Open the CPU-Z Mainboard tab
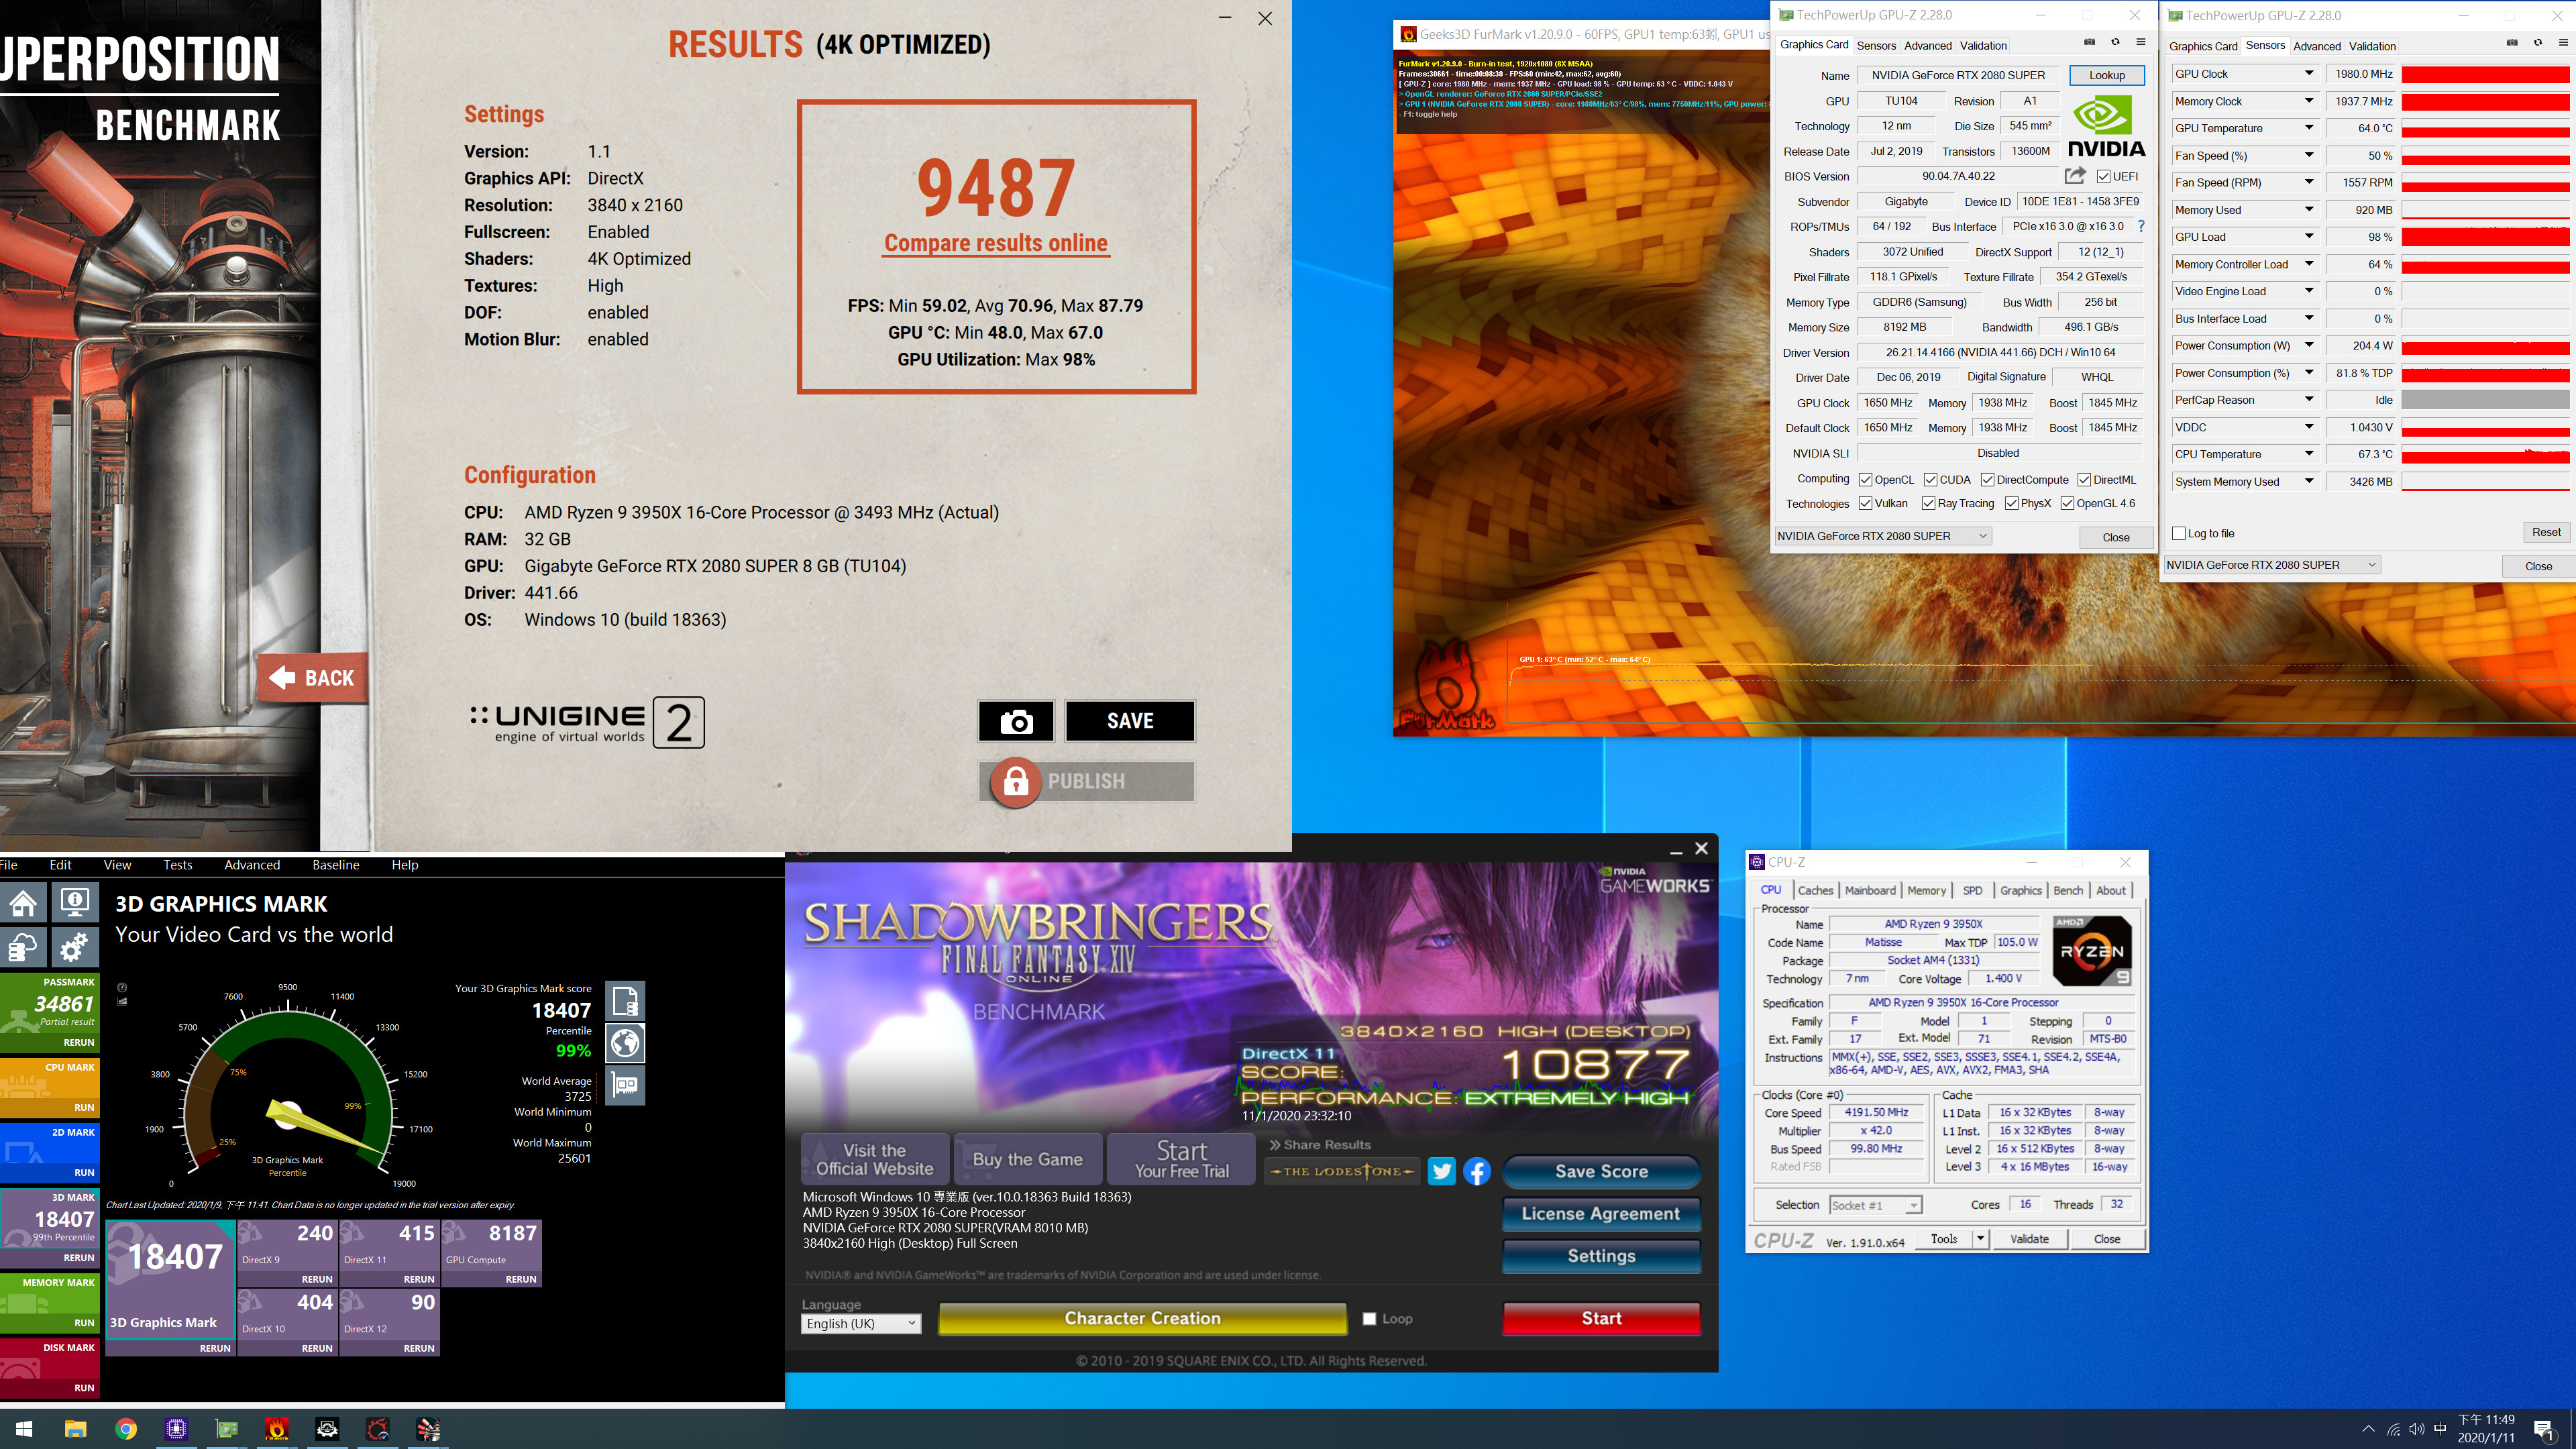 tap(1869, 890)
